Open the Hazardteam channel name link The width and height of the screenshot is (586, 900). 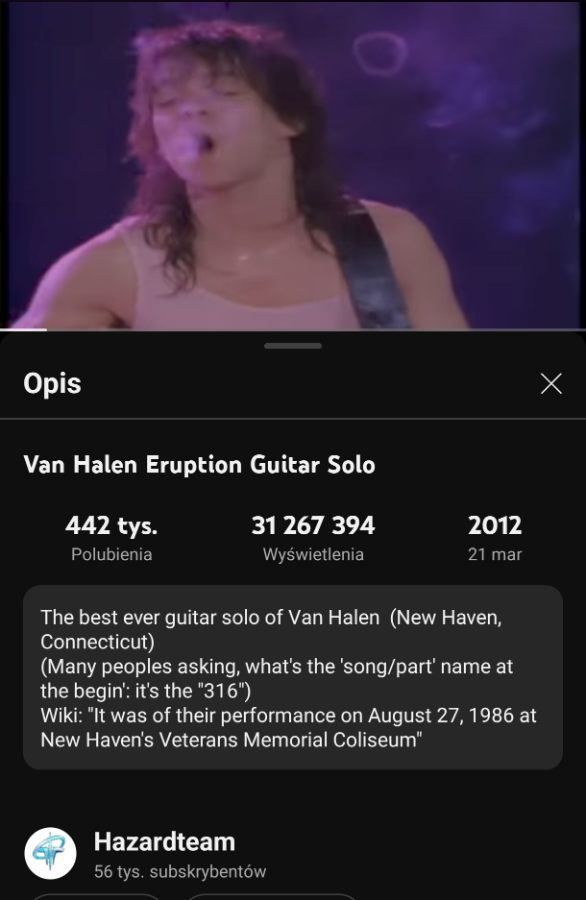pos(165,841)
